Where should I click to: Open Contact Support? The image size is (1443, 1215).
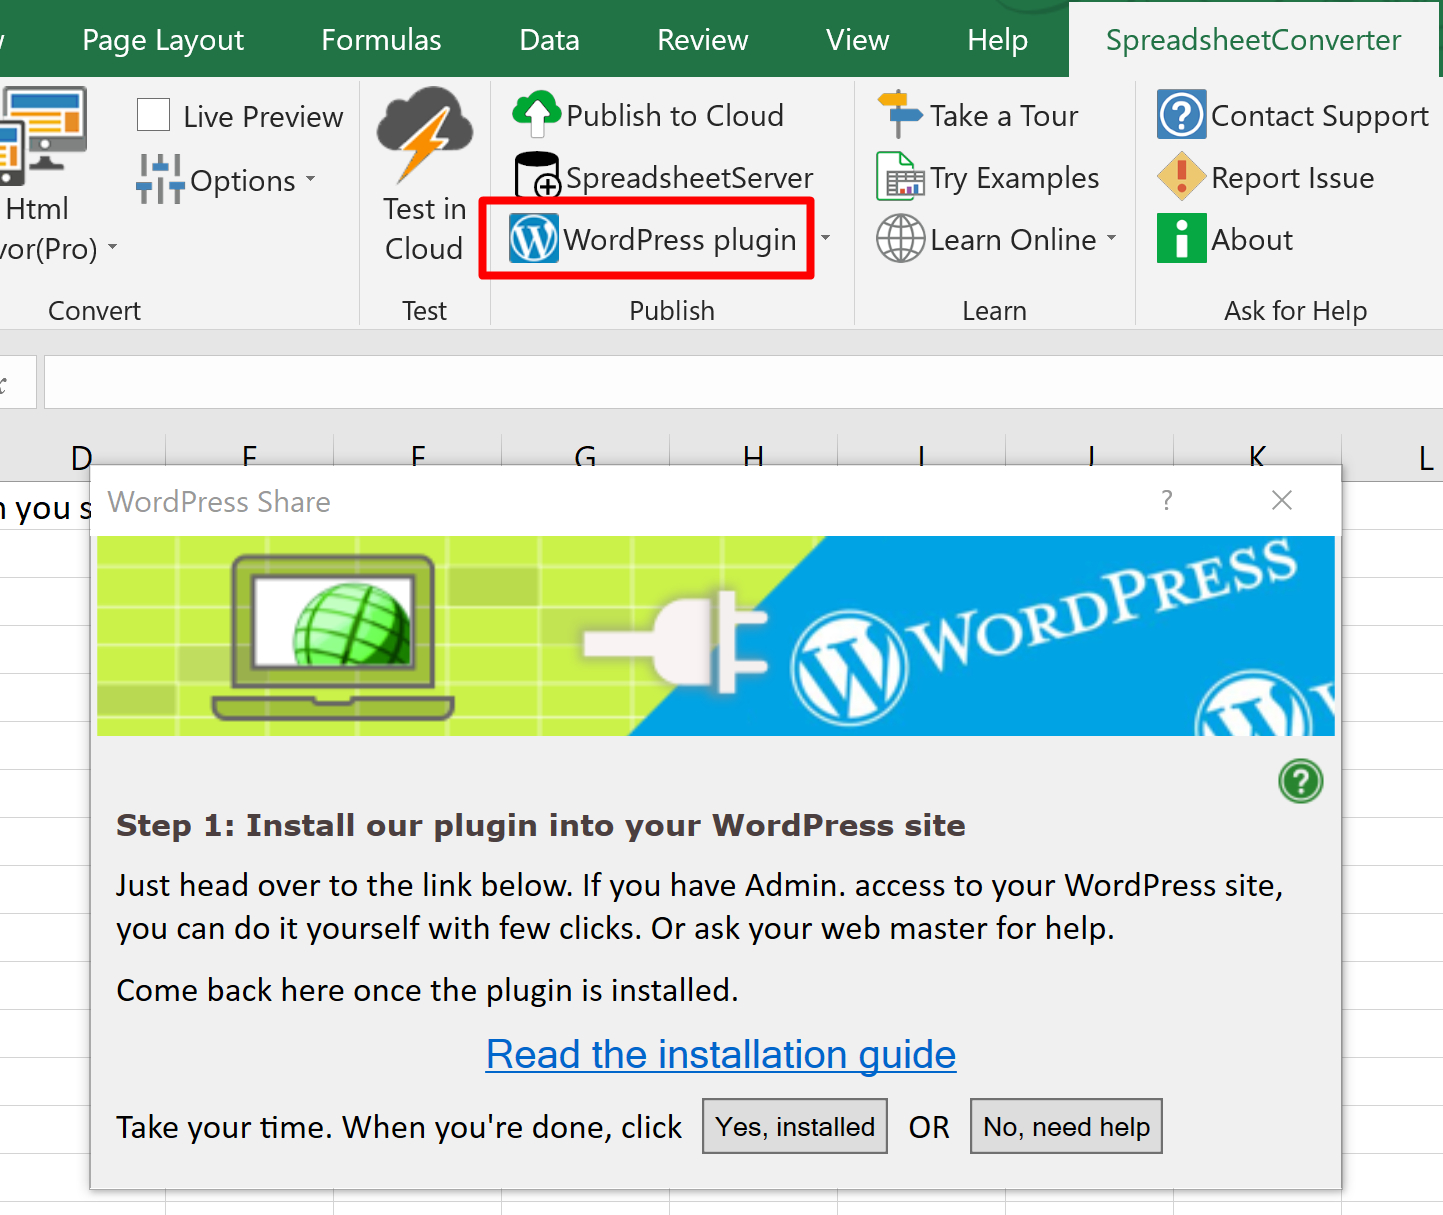tap(1181, 114)
